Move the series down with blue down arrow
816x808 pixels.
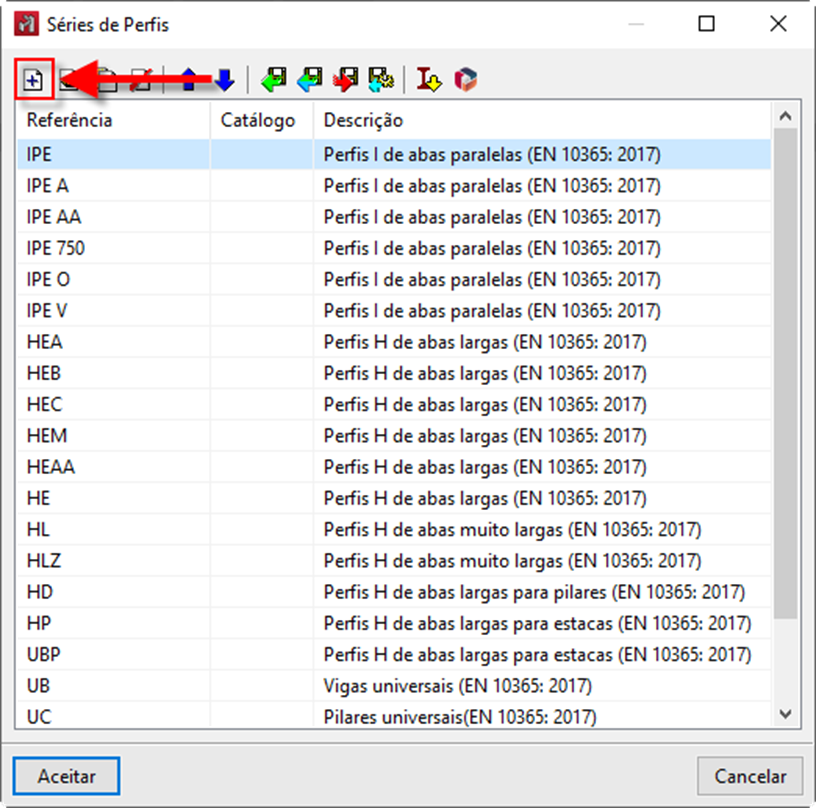224,80
